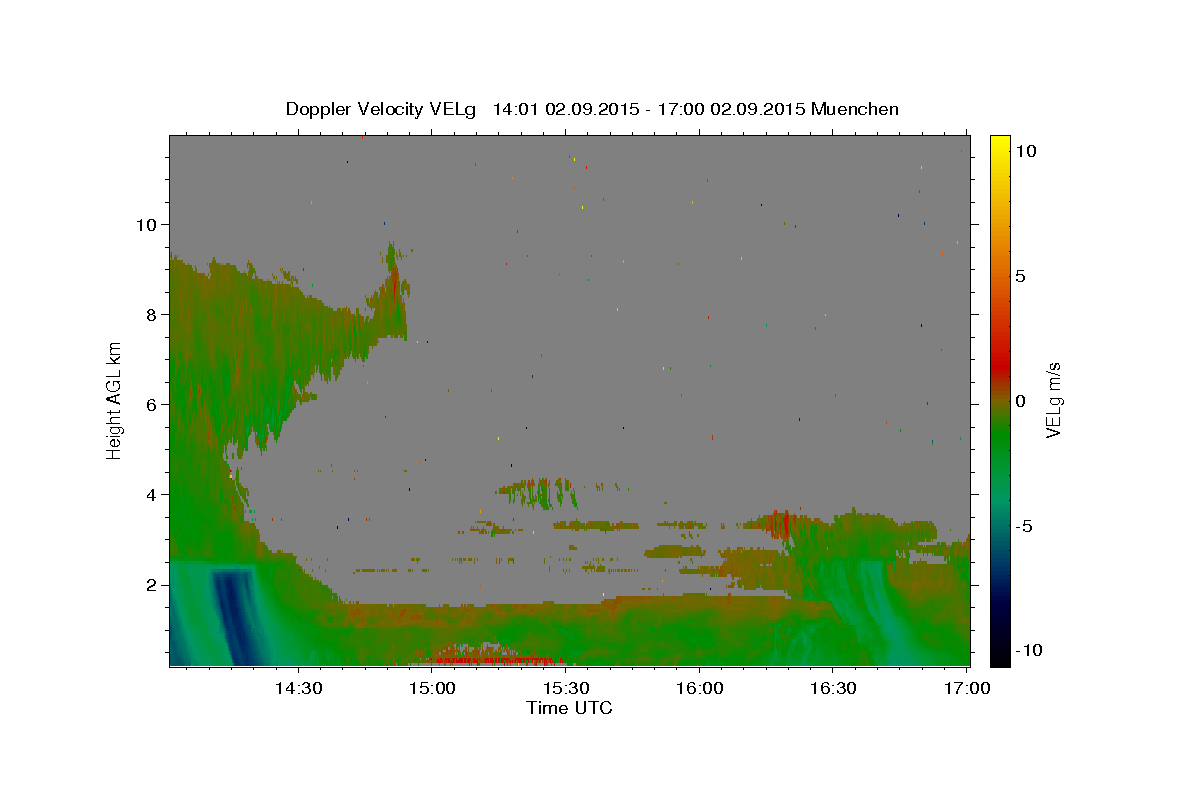The width and height of the screenshot is (1200, 800).
Task: Click the colorbar tick label 0
Action: [x=1020, y=401]
